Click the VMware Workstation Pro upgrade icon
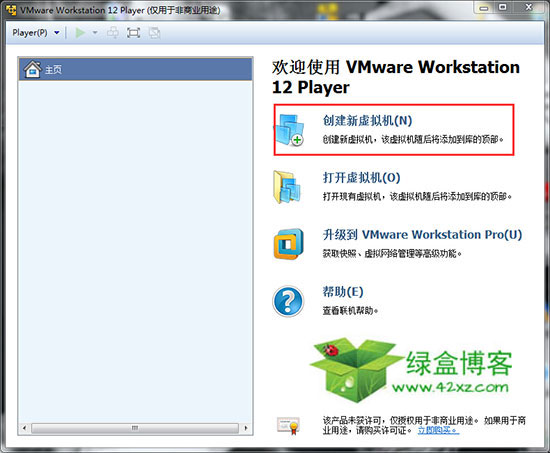 288,244
